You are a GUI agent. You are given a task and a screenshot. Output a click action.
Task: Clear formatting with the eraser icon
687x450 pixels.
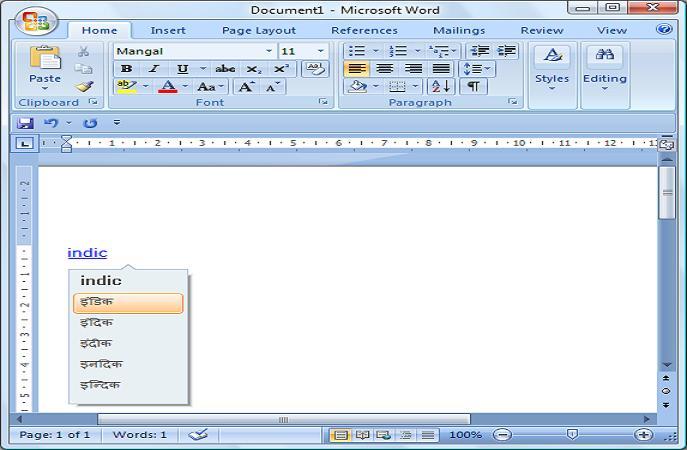(x=315, y=69)
